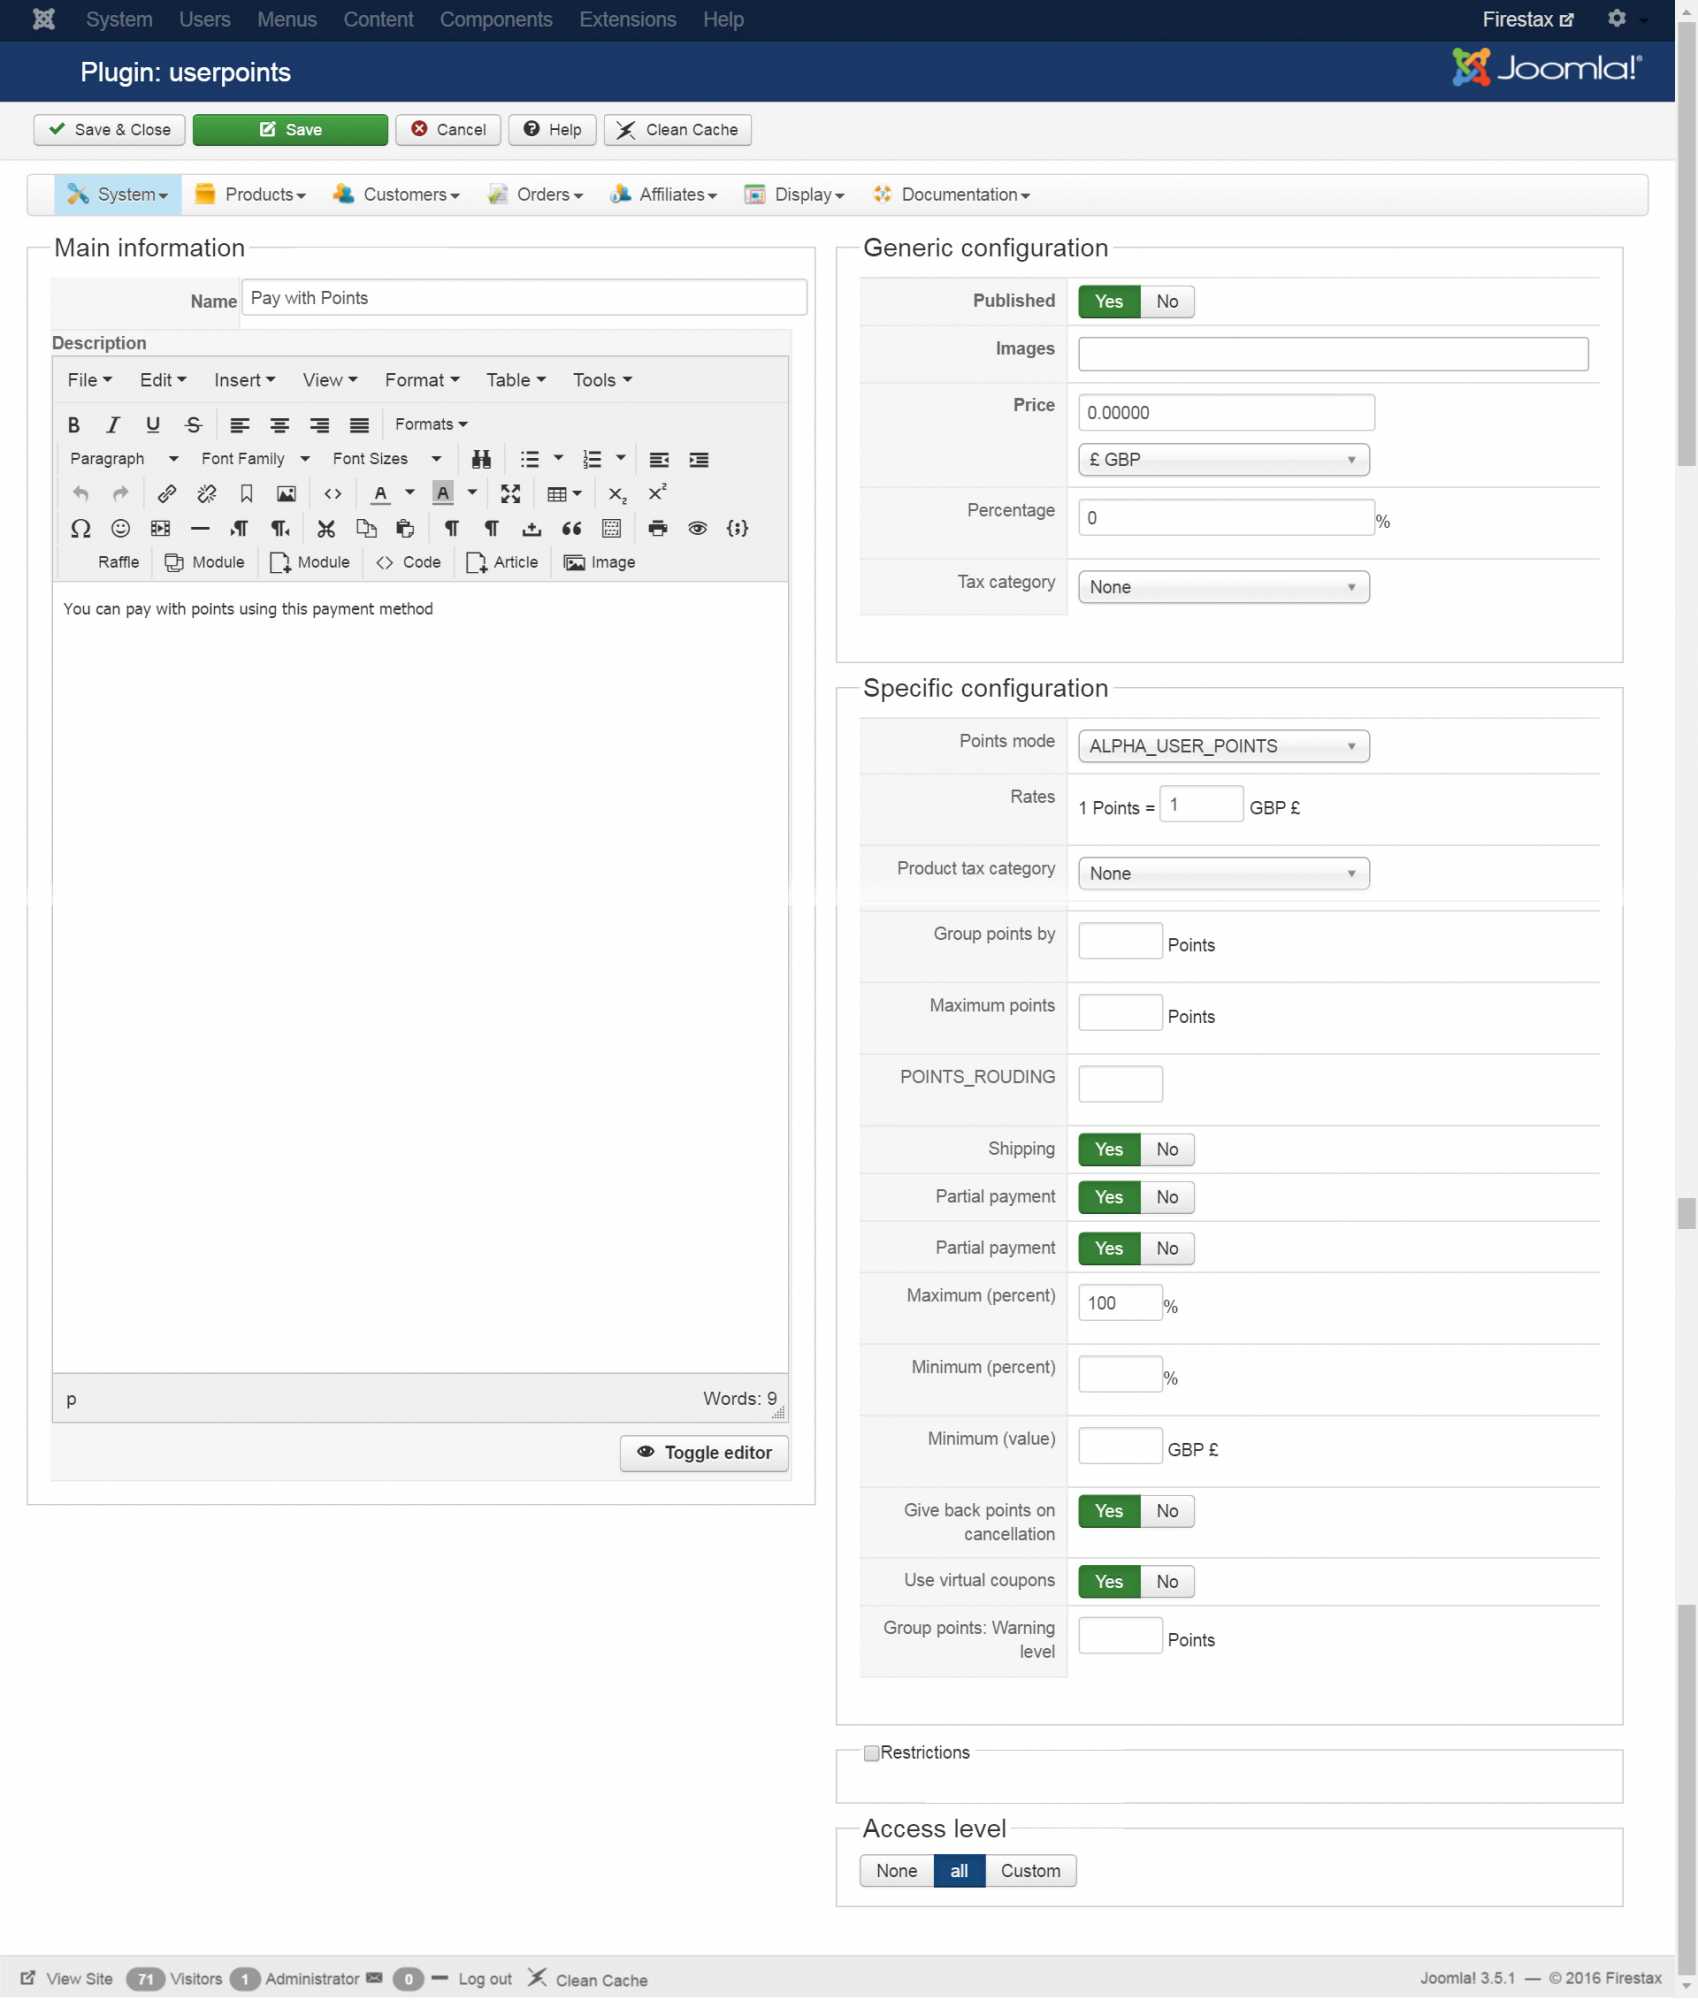Open the Components top menu
The width and height of the screenshot is (1698, 2000).
496,20
